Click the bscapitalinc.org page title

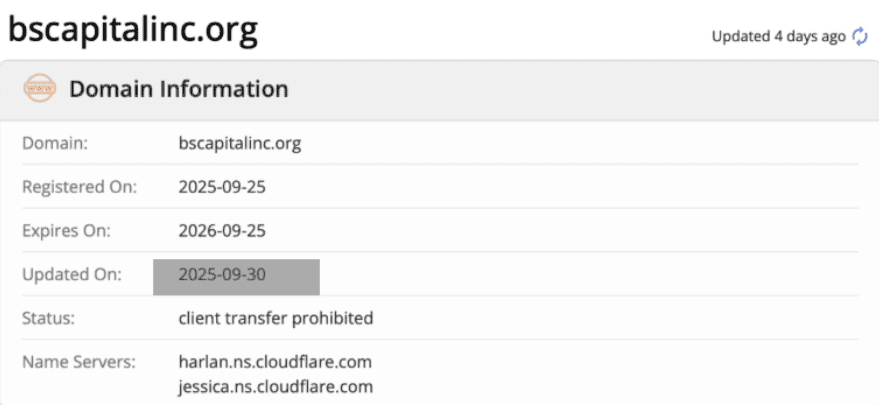[132, 30]
